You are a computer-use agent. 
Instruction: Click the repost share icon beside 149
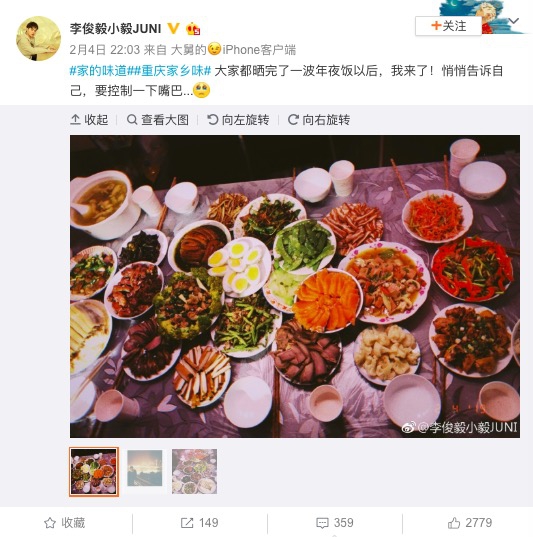[187, 523]
